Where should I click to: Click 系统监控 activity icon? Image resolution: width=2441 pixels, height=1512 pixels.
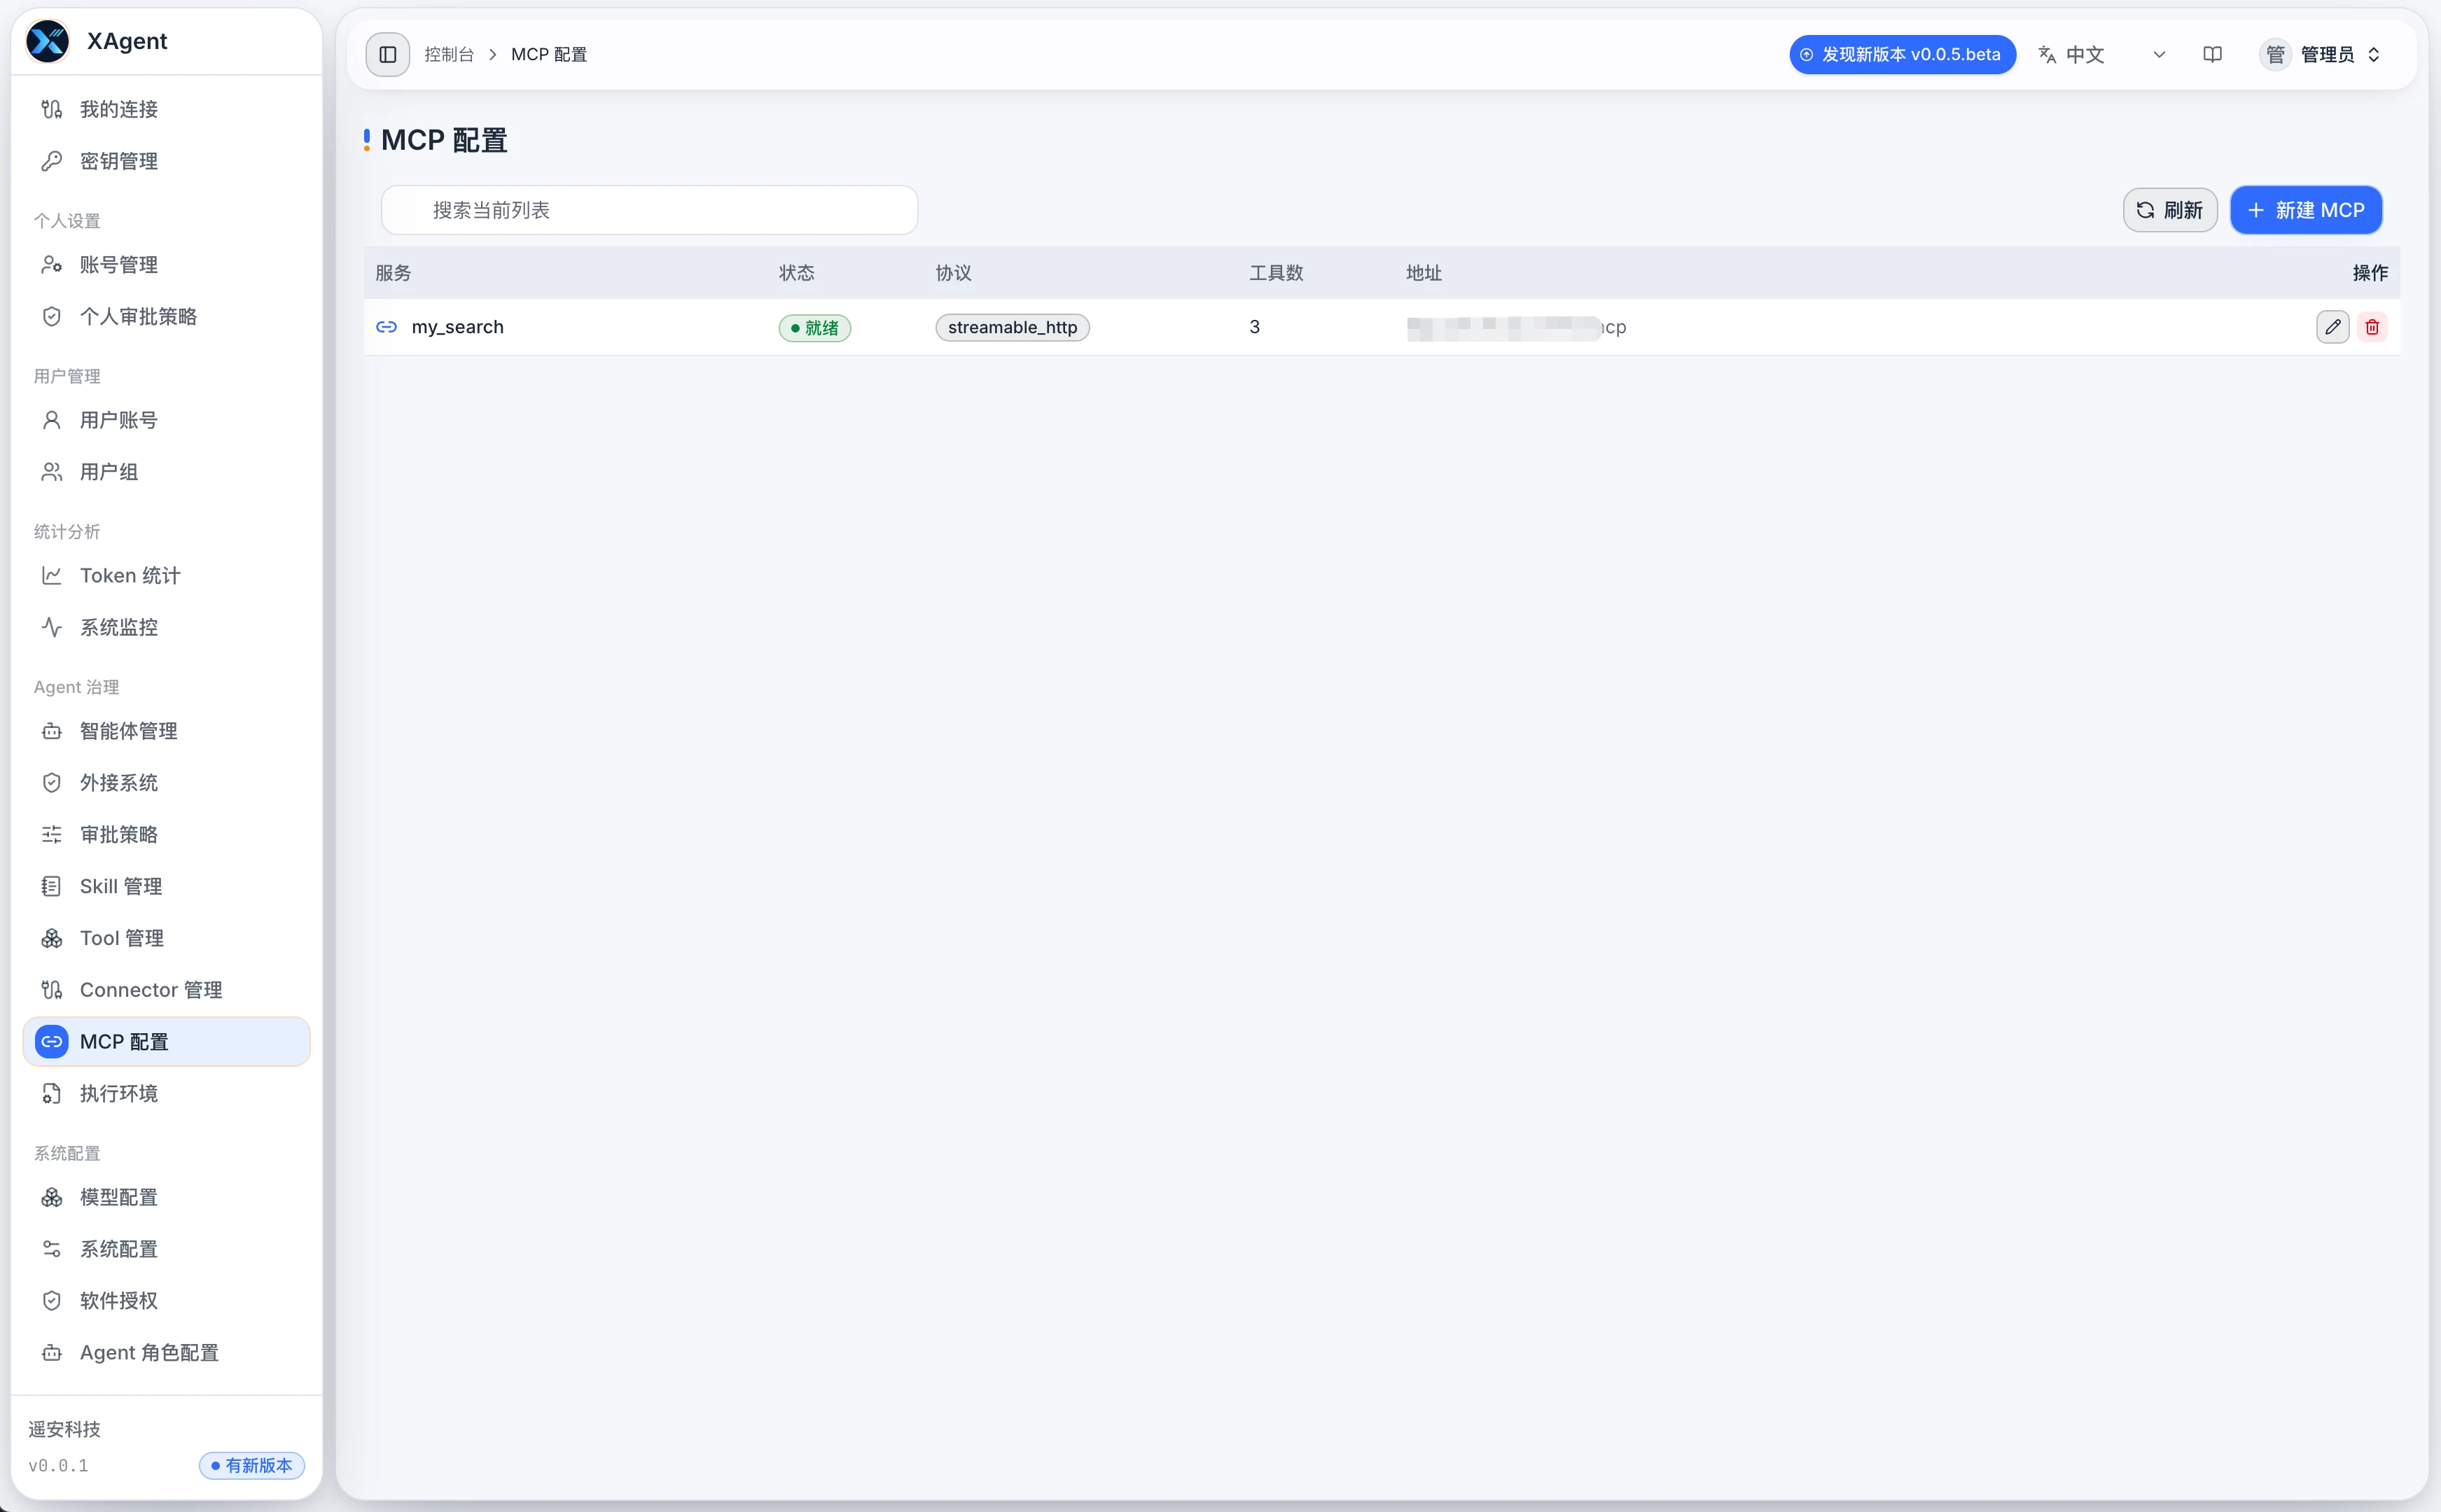[52, 627]
